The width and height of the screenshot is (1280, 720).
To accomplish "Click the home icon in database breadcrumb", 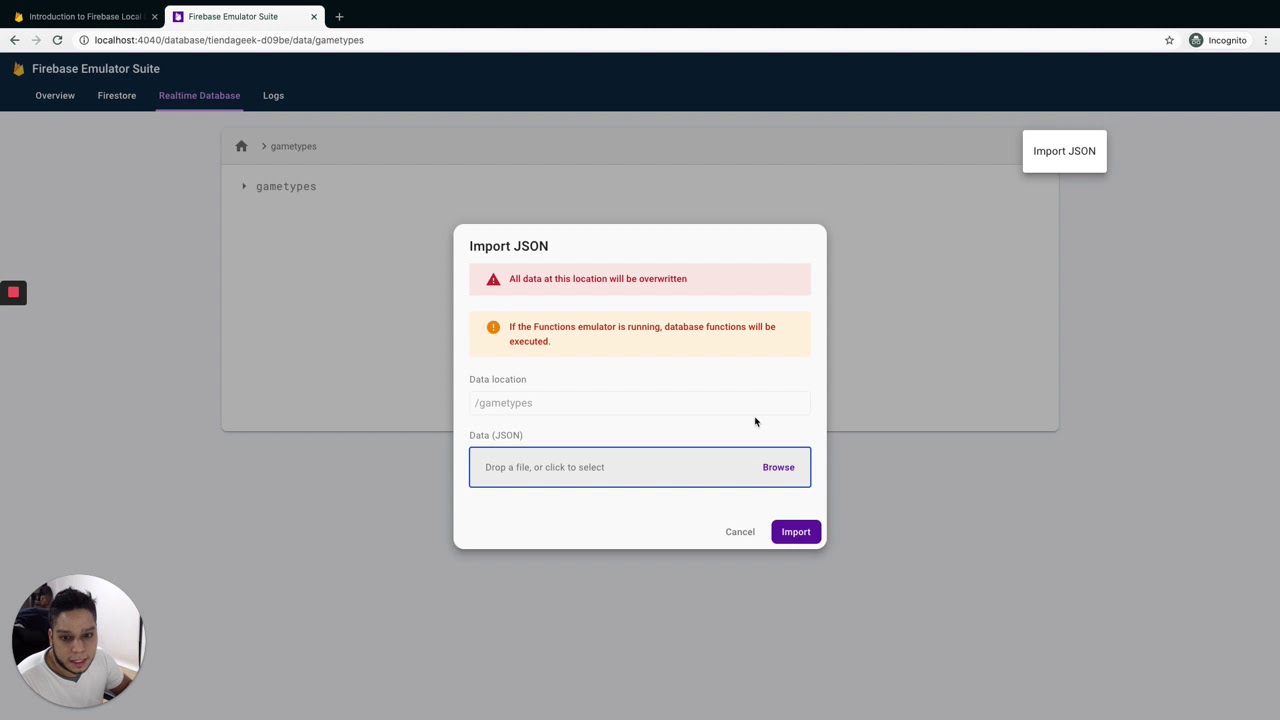I will 241,146.
